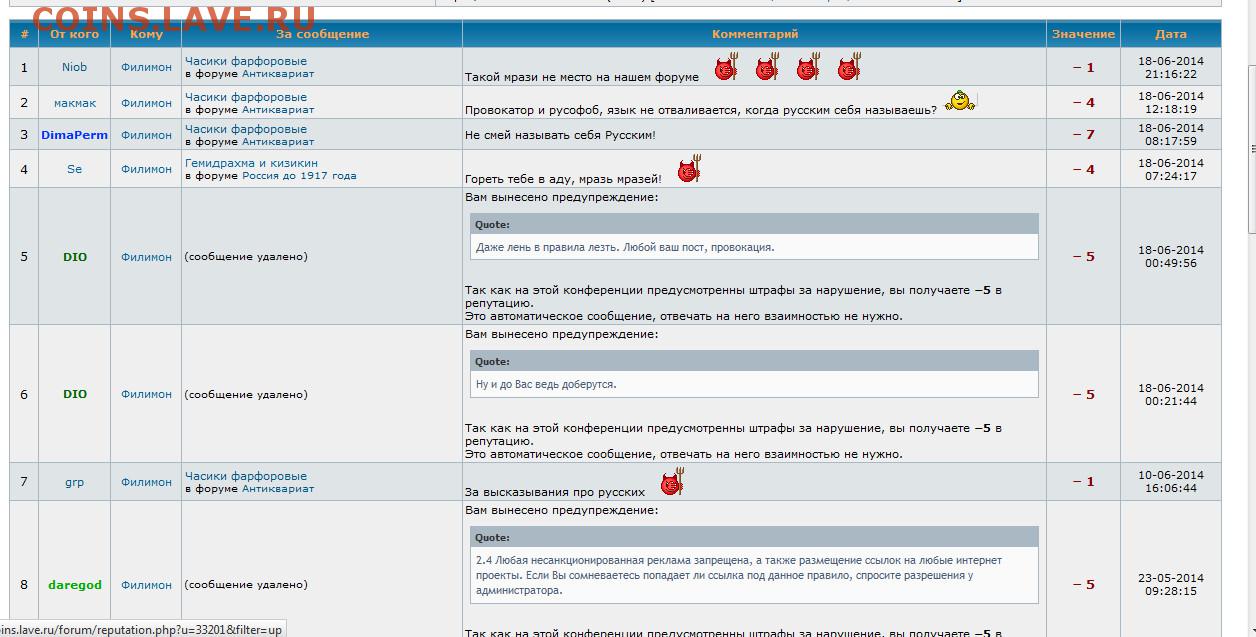Click value −1 in Niob's row

(x=1084, y=68)
